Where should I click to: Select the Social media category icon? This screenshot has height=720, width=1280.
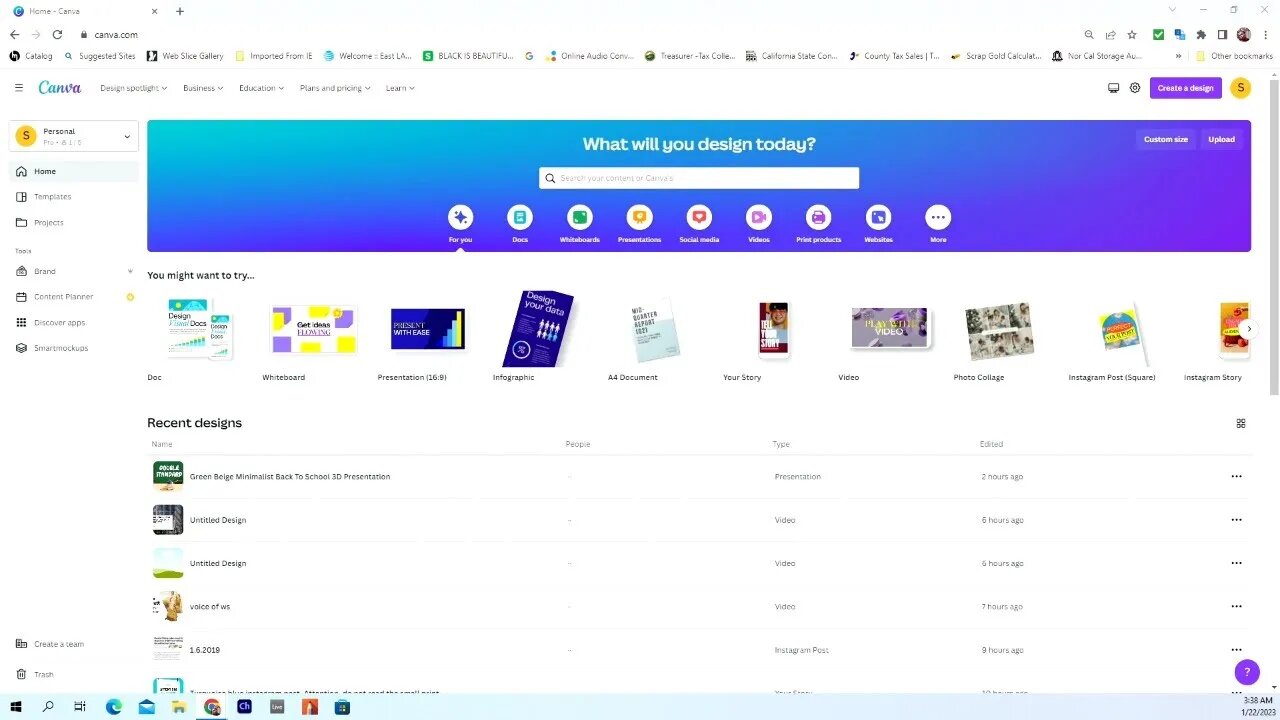click(x=699, y=217)
